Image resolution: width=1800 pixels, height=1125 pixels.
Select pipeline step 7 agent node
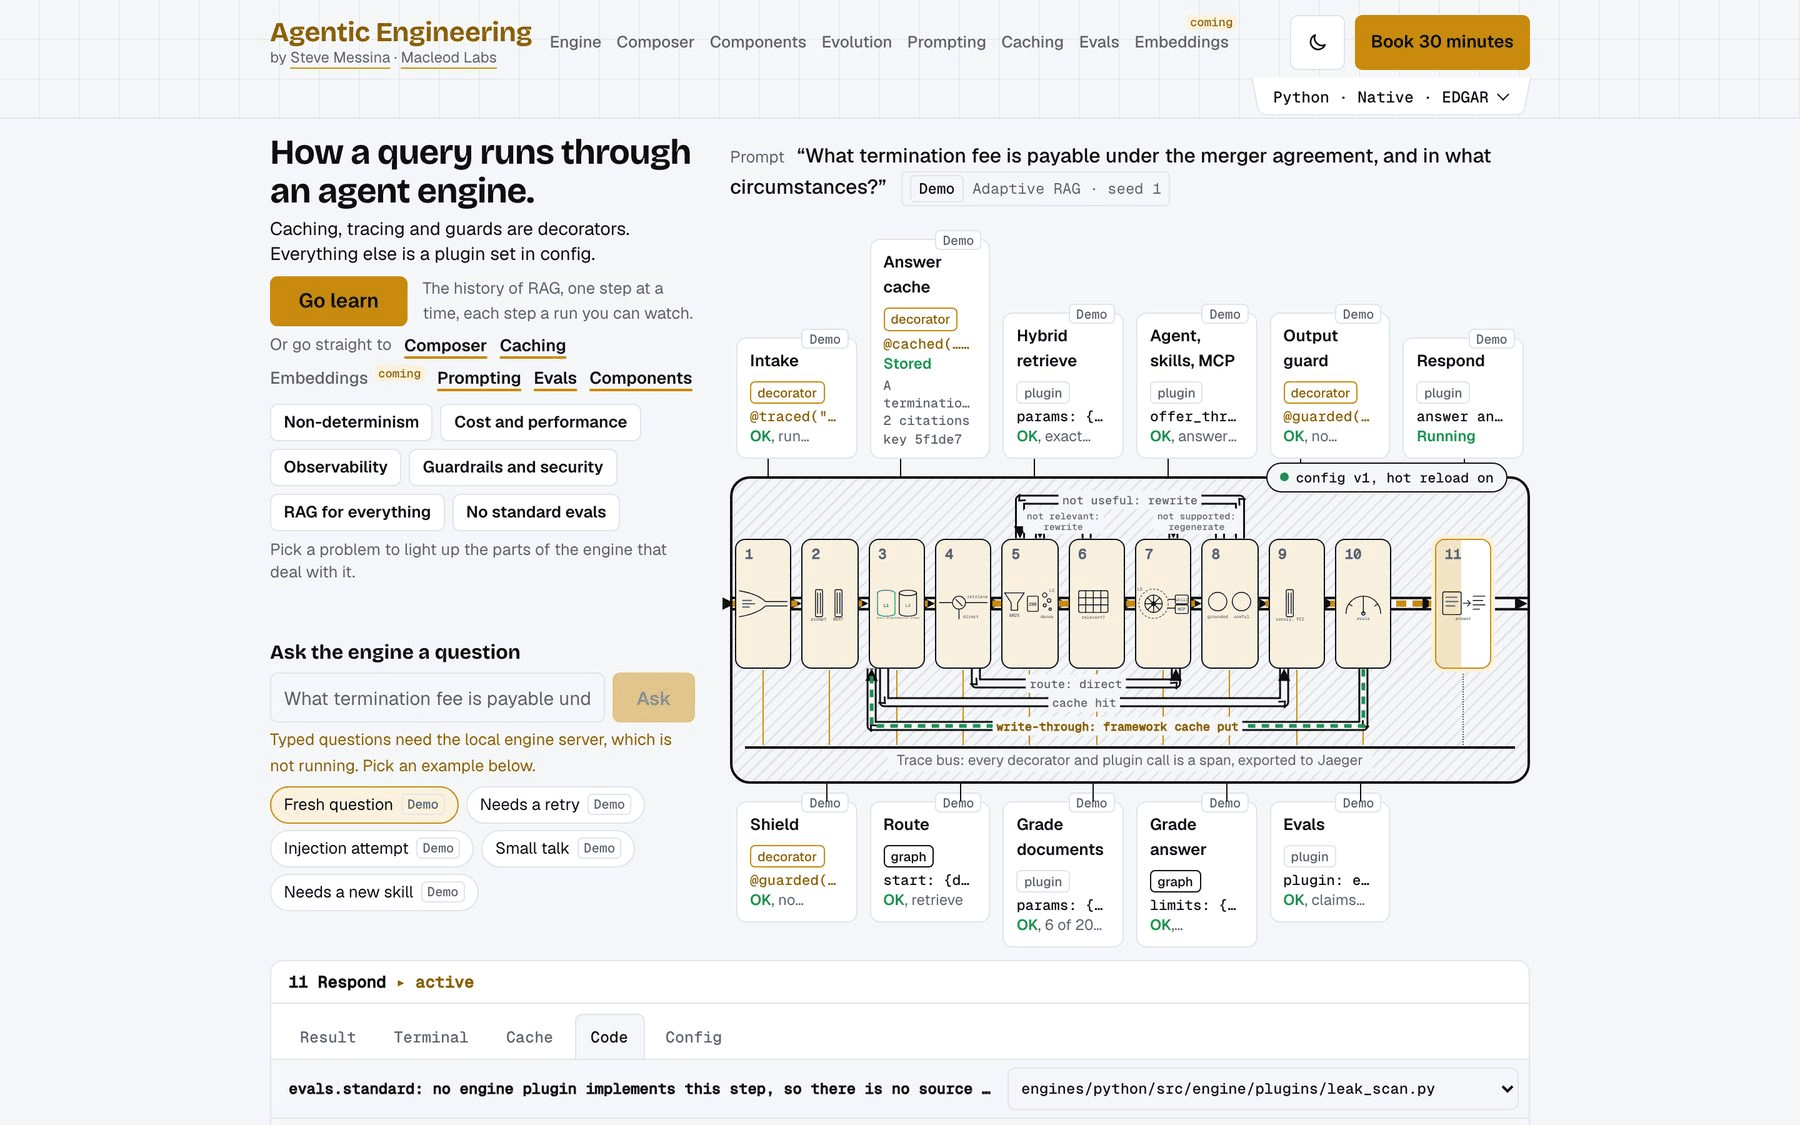[x=1163, y=604]
